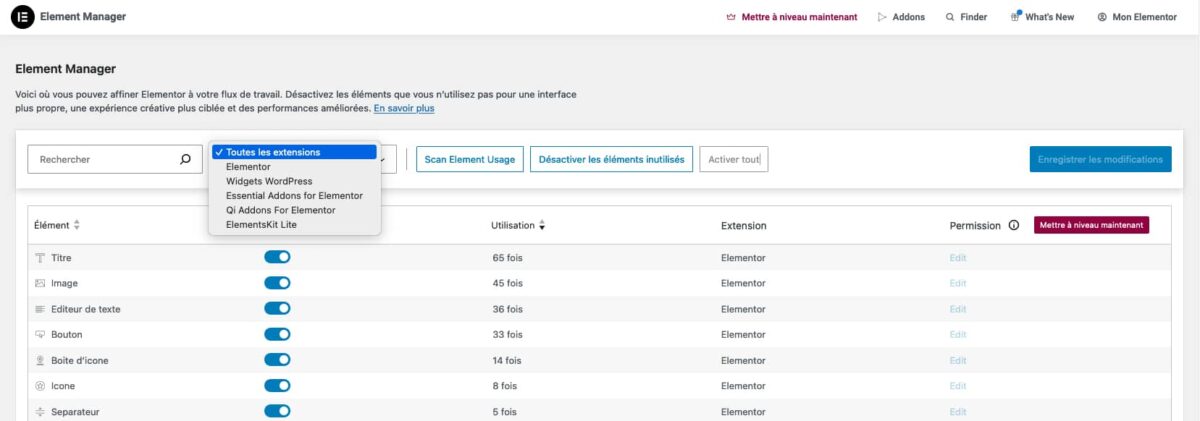Sort by Élément column arrows
The width and height of the screenshot is (1200, 421).
tap(77, 225)
